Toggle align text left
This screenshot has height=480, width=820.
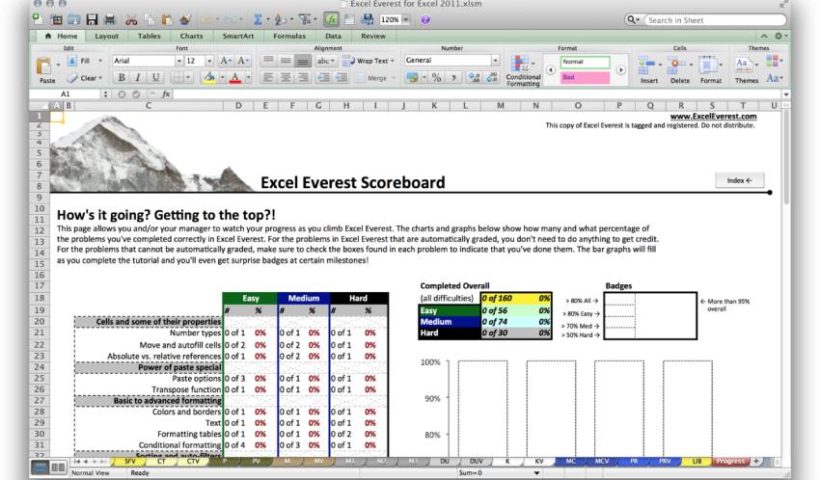(x=268, y=77)
